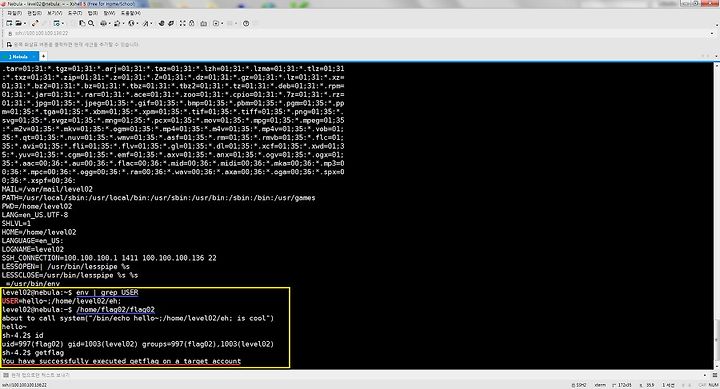Expand the Font dropdown arrow

pyautogui.click(x=151, y=23)
